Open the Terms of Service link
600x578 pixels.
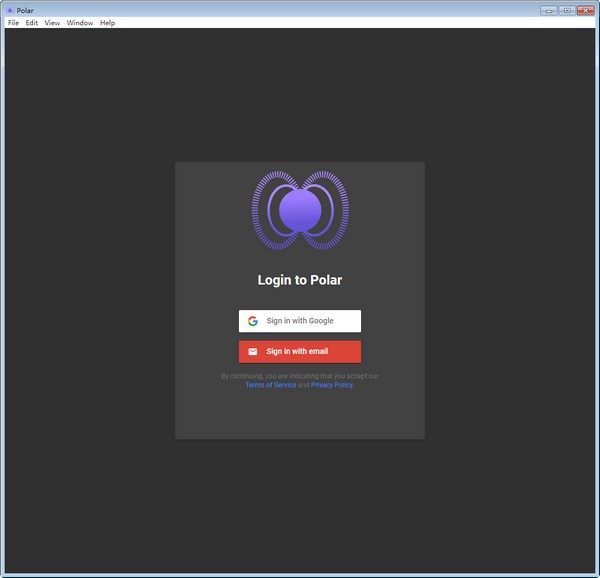coord(270,385)
